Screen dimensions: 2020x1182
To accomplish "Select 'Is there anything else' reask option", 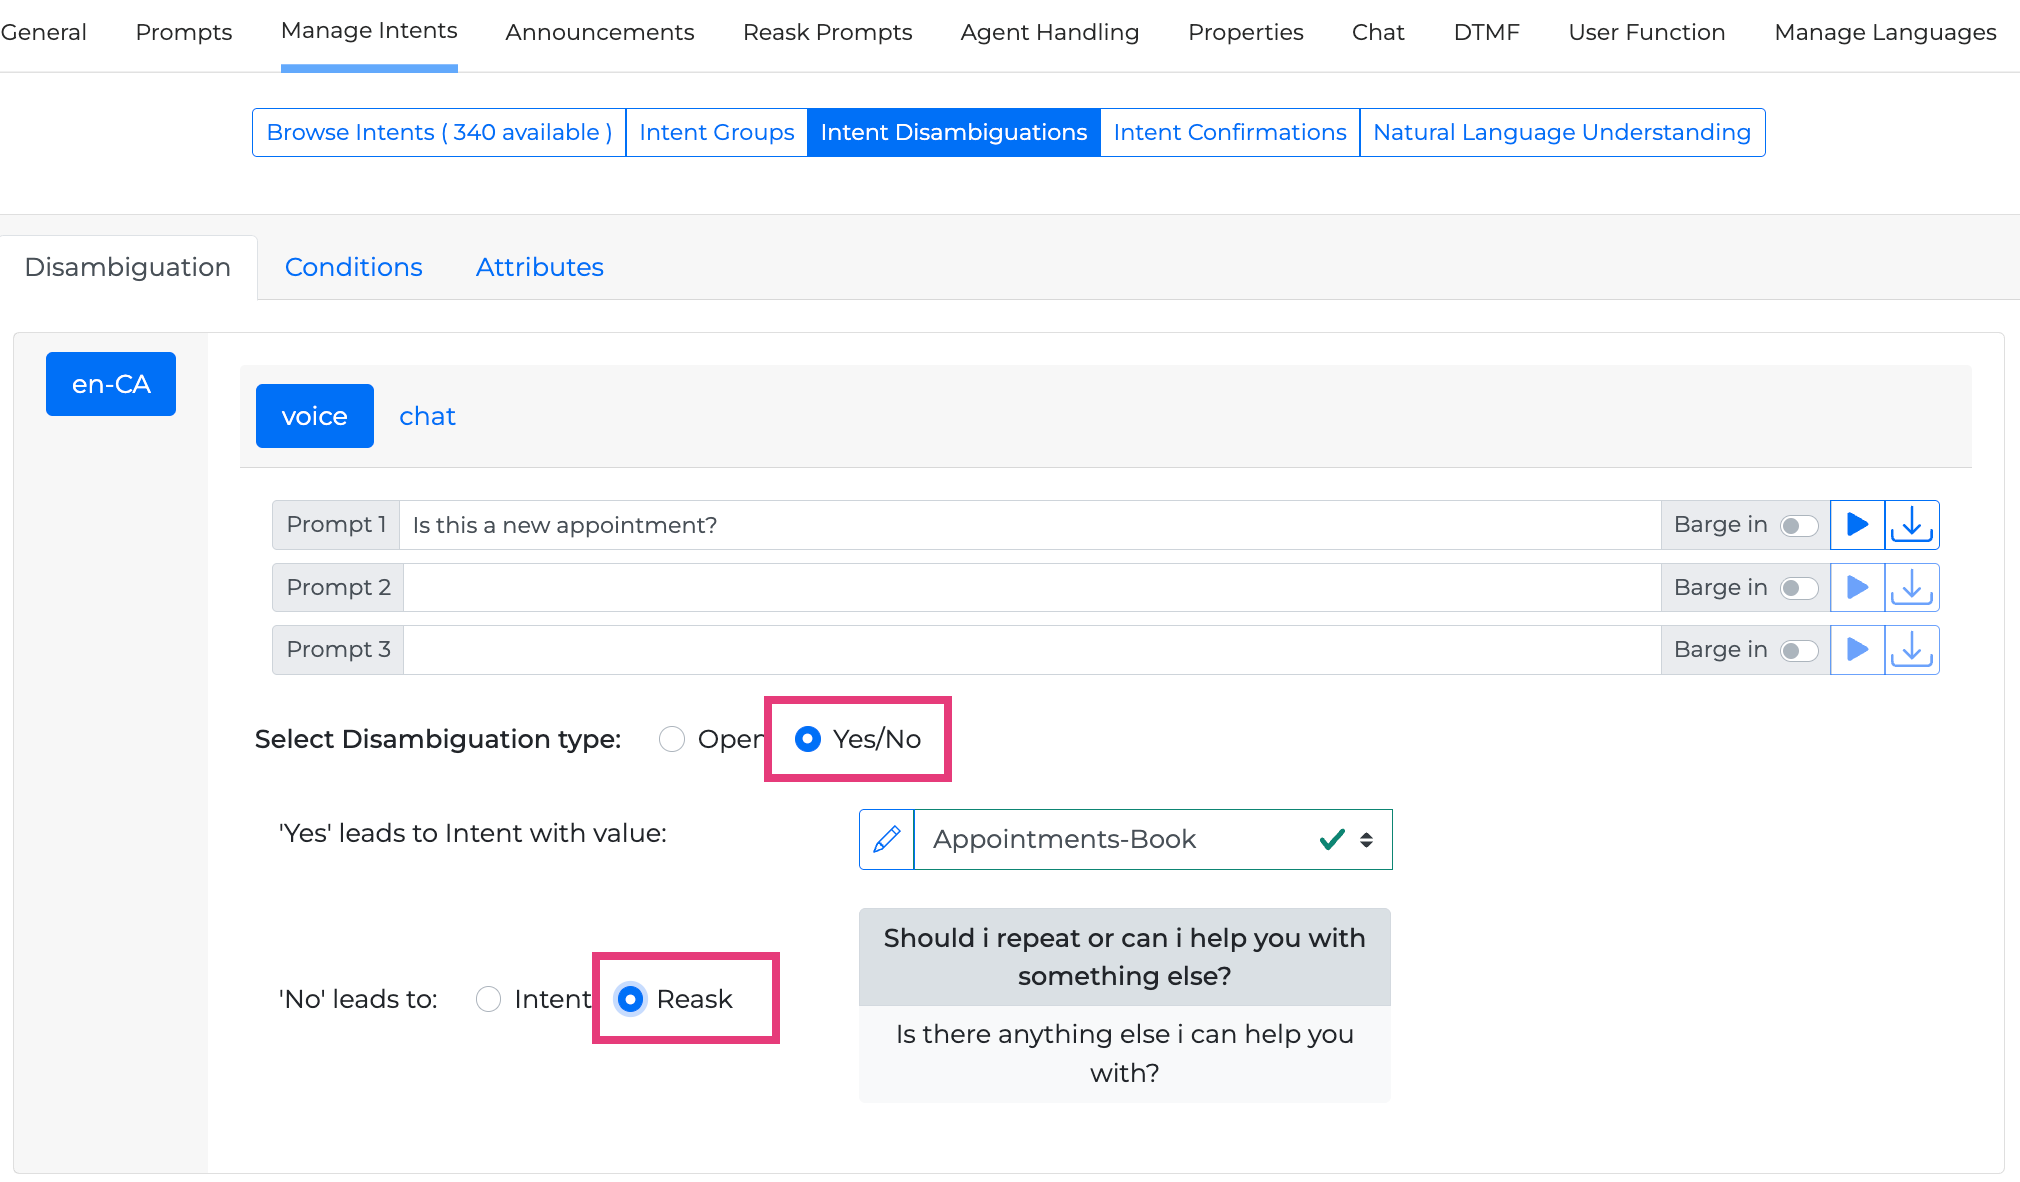I will click(x=1124, y=1053).
